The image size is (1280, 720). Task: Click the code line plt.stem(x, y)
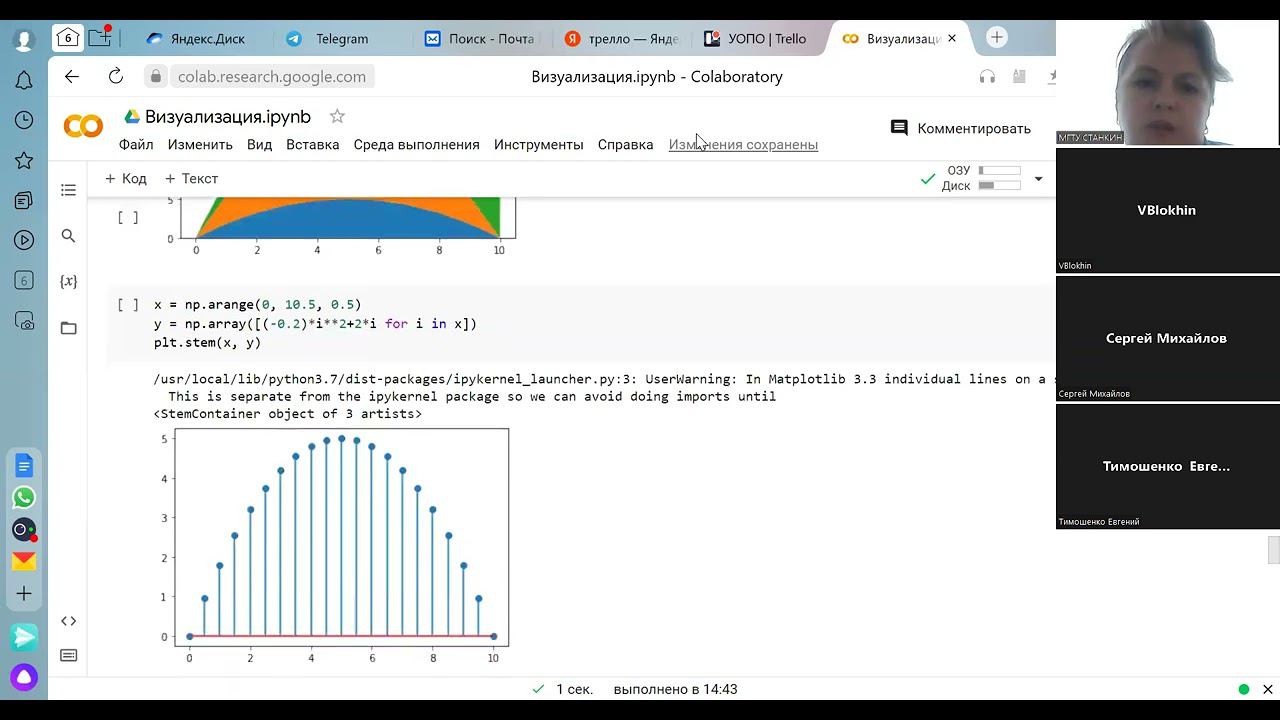[207, 342]
